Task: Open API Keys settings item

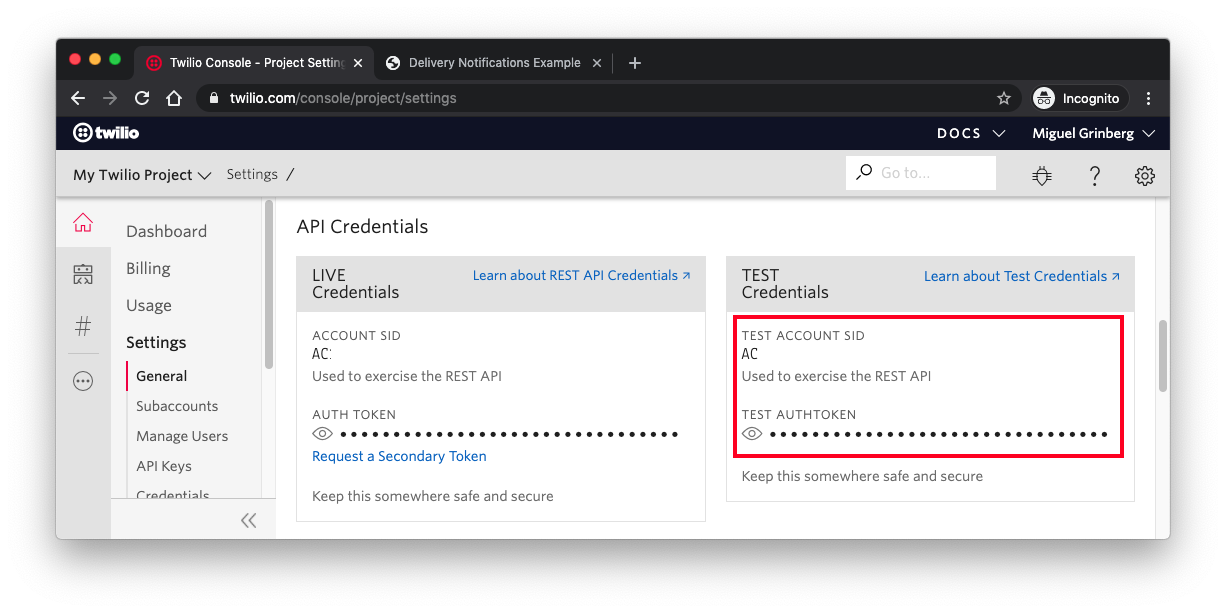Action: [164, 466]
